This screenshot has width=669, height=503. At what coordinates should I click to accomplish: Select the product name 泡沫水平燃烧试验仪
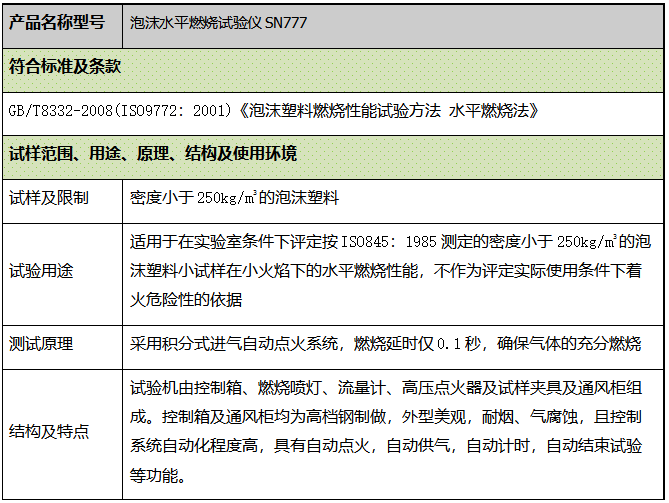click(196, 23)
